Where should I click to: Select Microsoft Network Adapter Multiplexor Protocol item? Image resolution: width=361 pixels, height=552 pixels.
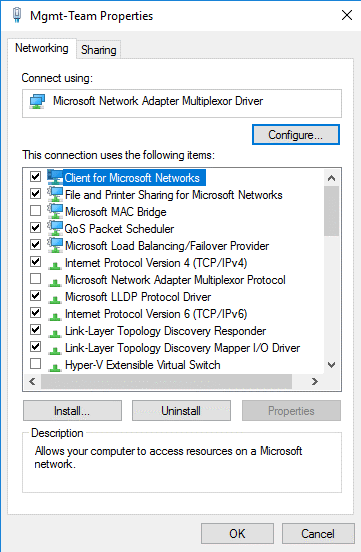(175, 280)
